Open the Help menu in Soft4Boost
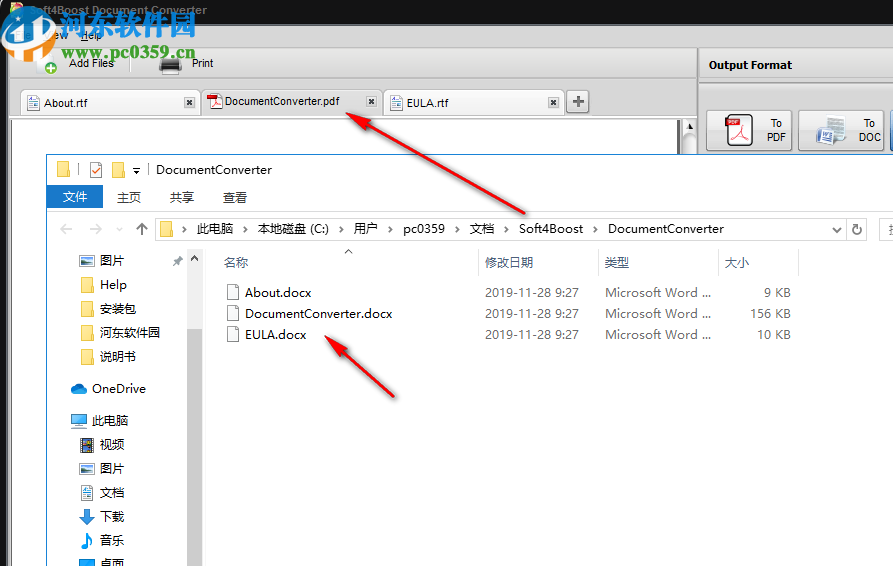Viewport: 893px width, 566px height. (x=91, y=36)
